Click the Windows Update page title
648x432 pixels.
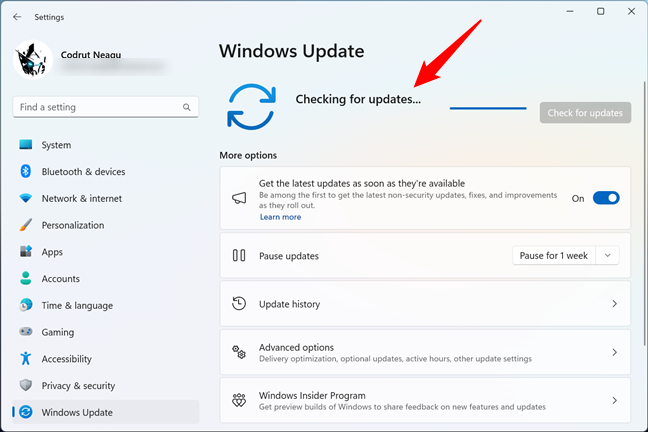pyautogui.click(x=291, y=51)
